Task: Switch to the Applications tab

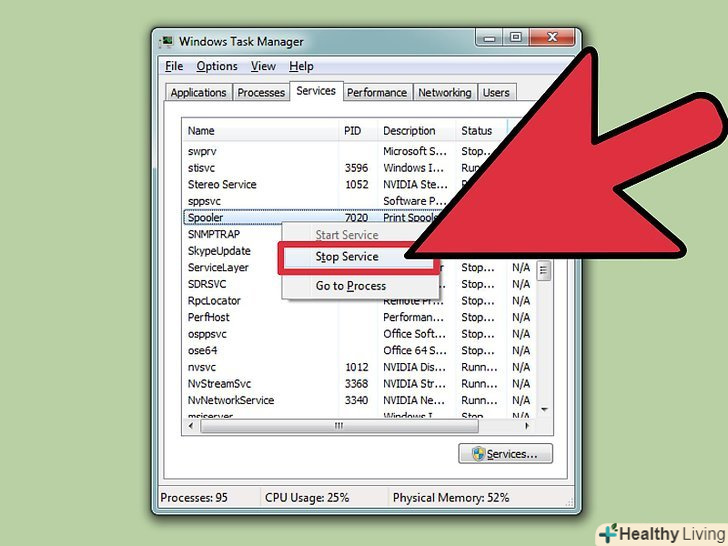Action: tap(198, 92)
